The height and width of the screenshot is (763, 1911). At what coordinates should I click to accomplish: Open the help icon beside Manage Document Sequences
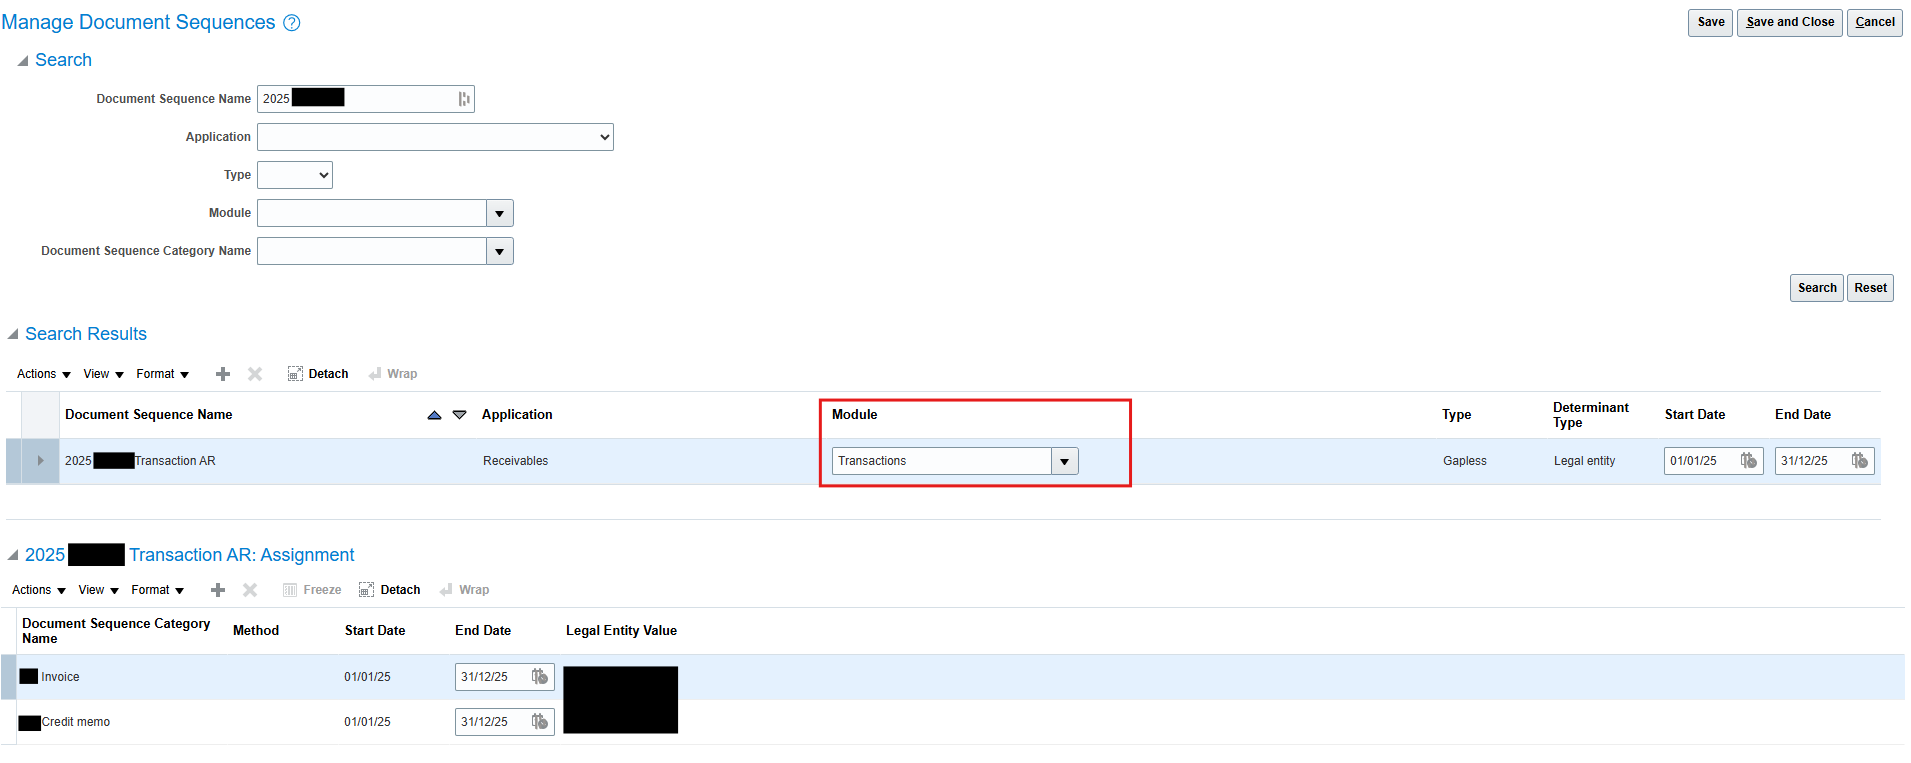point(292,23)
